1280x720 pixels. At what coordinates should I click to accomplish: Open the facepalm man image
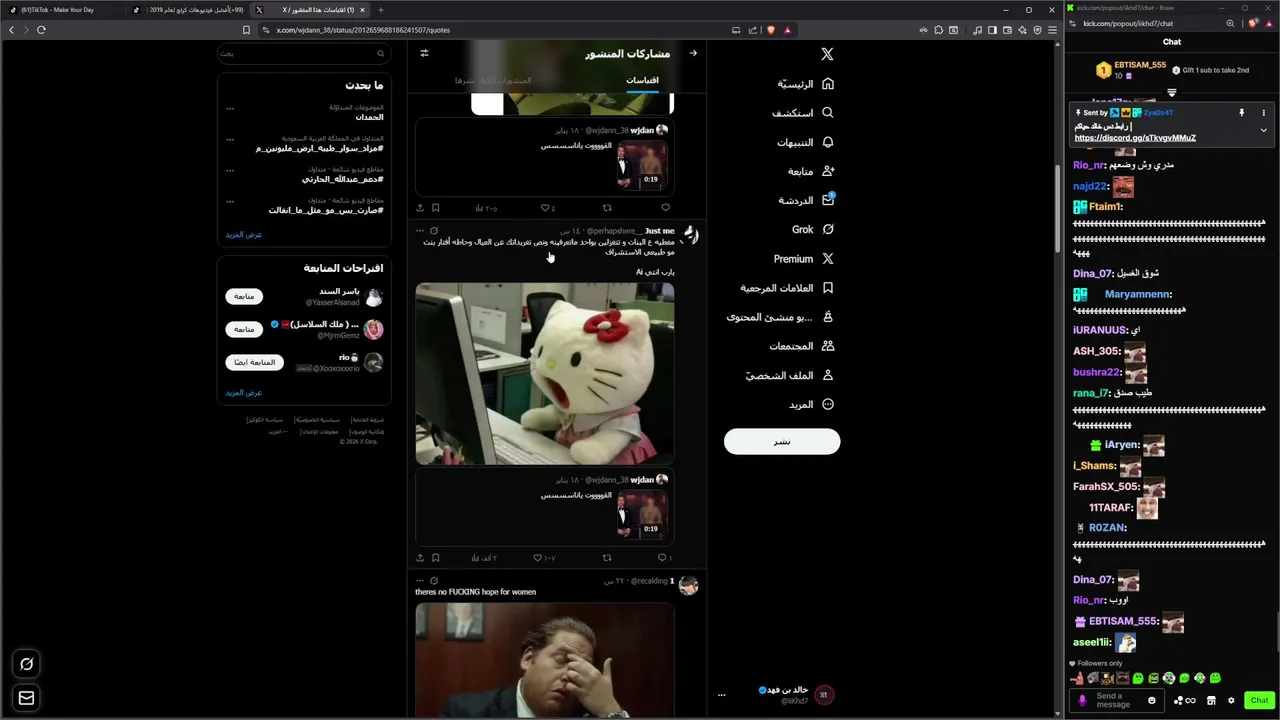tap(545, 660)
